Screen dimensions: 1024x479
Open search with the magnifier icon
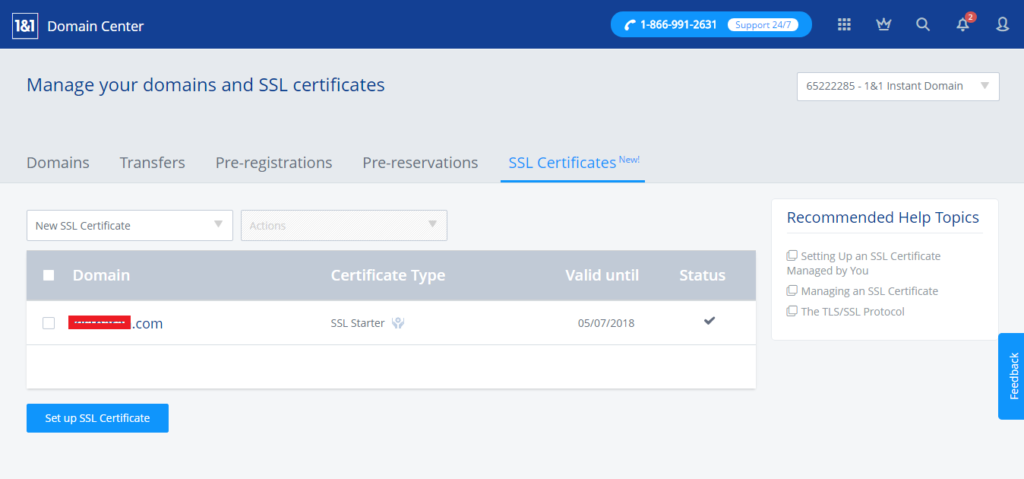[x=923, y=25]
